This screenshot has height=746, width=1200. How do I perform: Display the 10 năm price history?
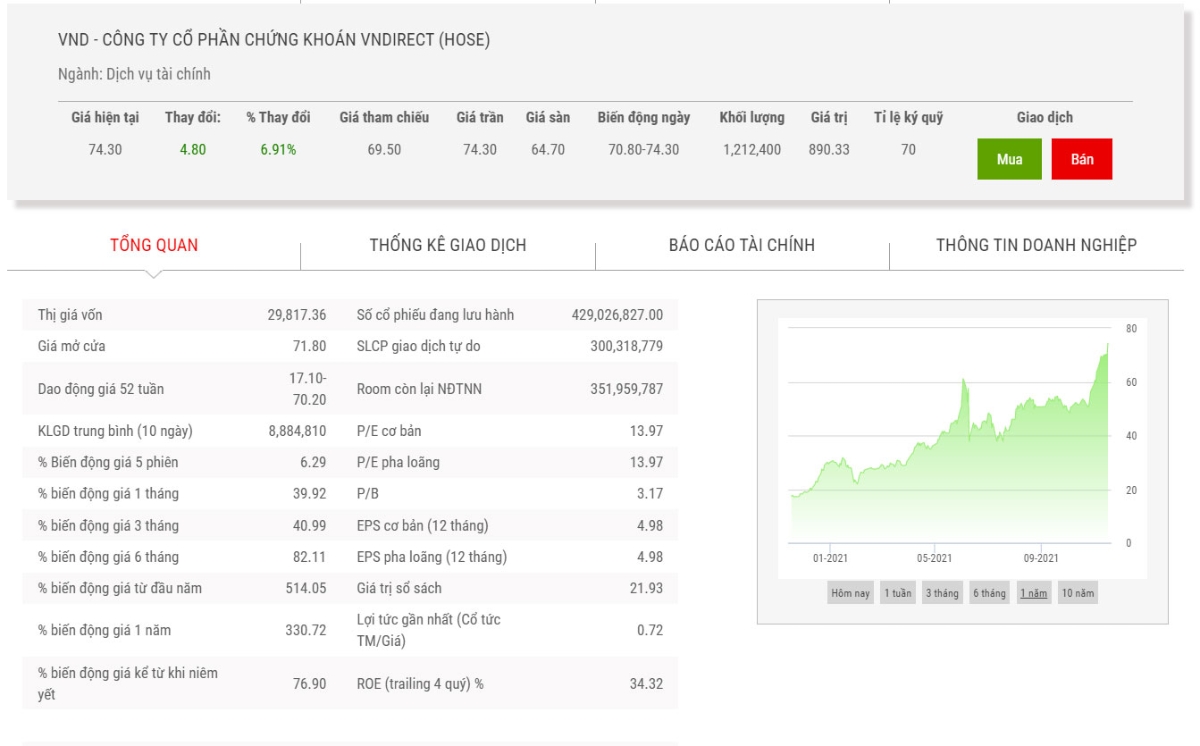pos(1078,593)
